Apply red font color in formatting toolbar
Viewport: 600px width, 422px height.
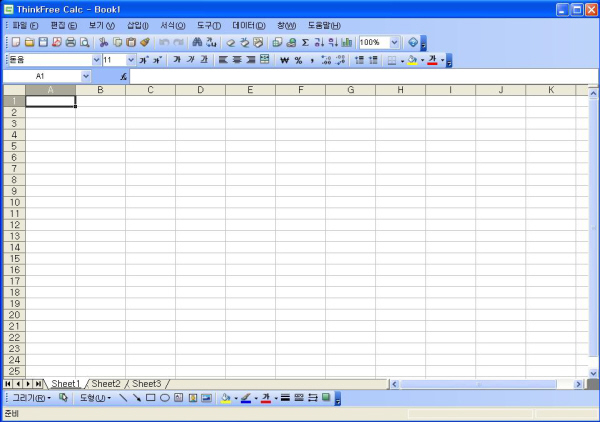point(432,60)
